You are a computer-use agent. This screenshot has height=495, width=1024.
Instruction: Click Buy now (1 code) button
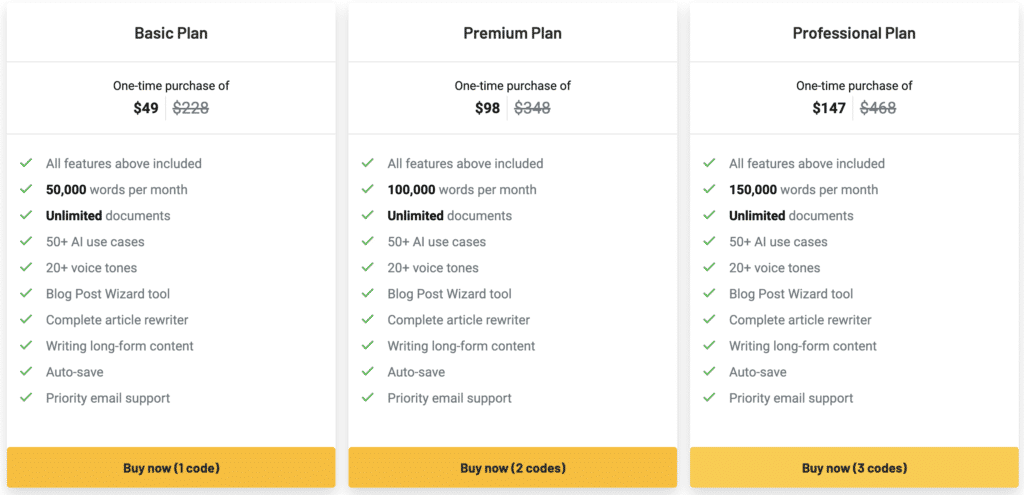click(x=171, y=468)
